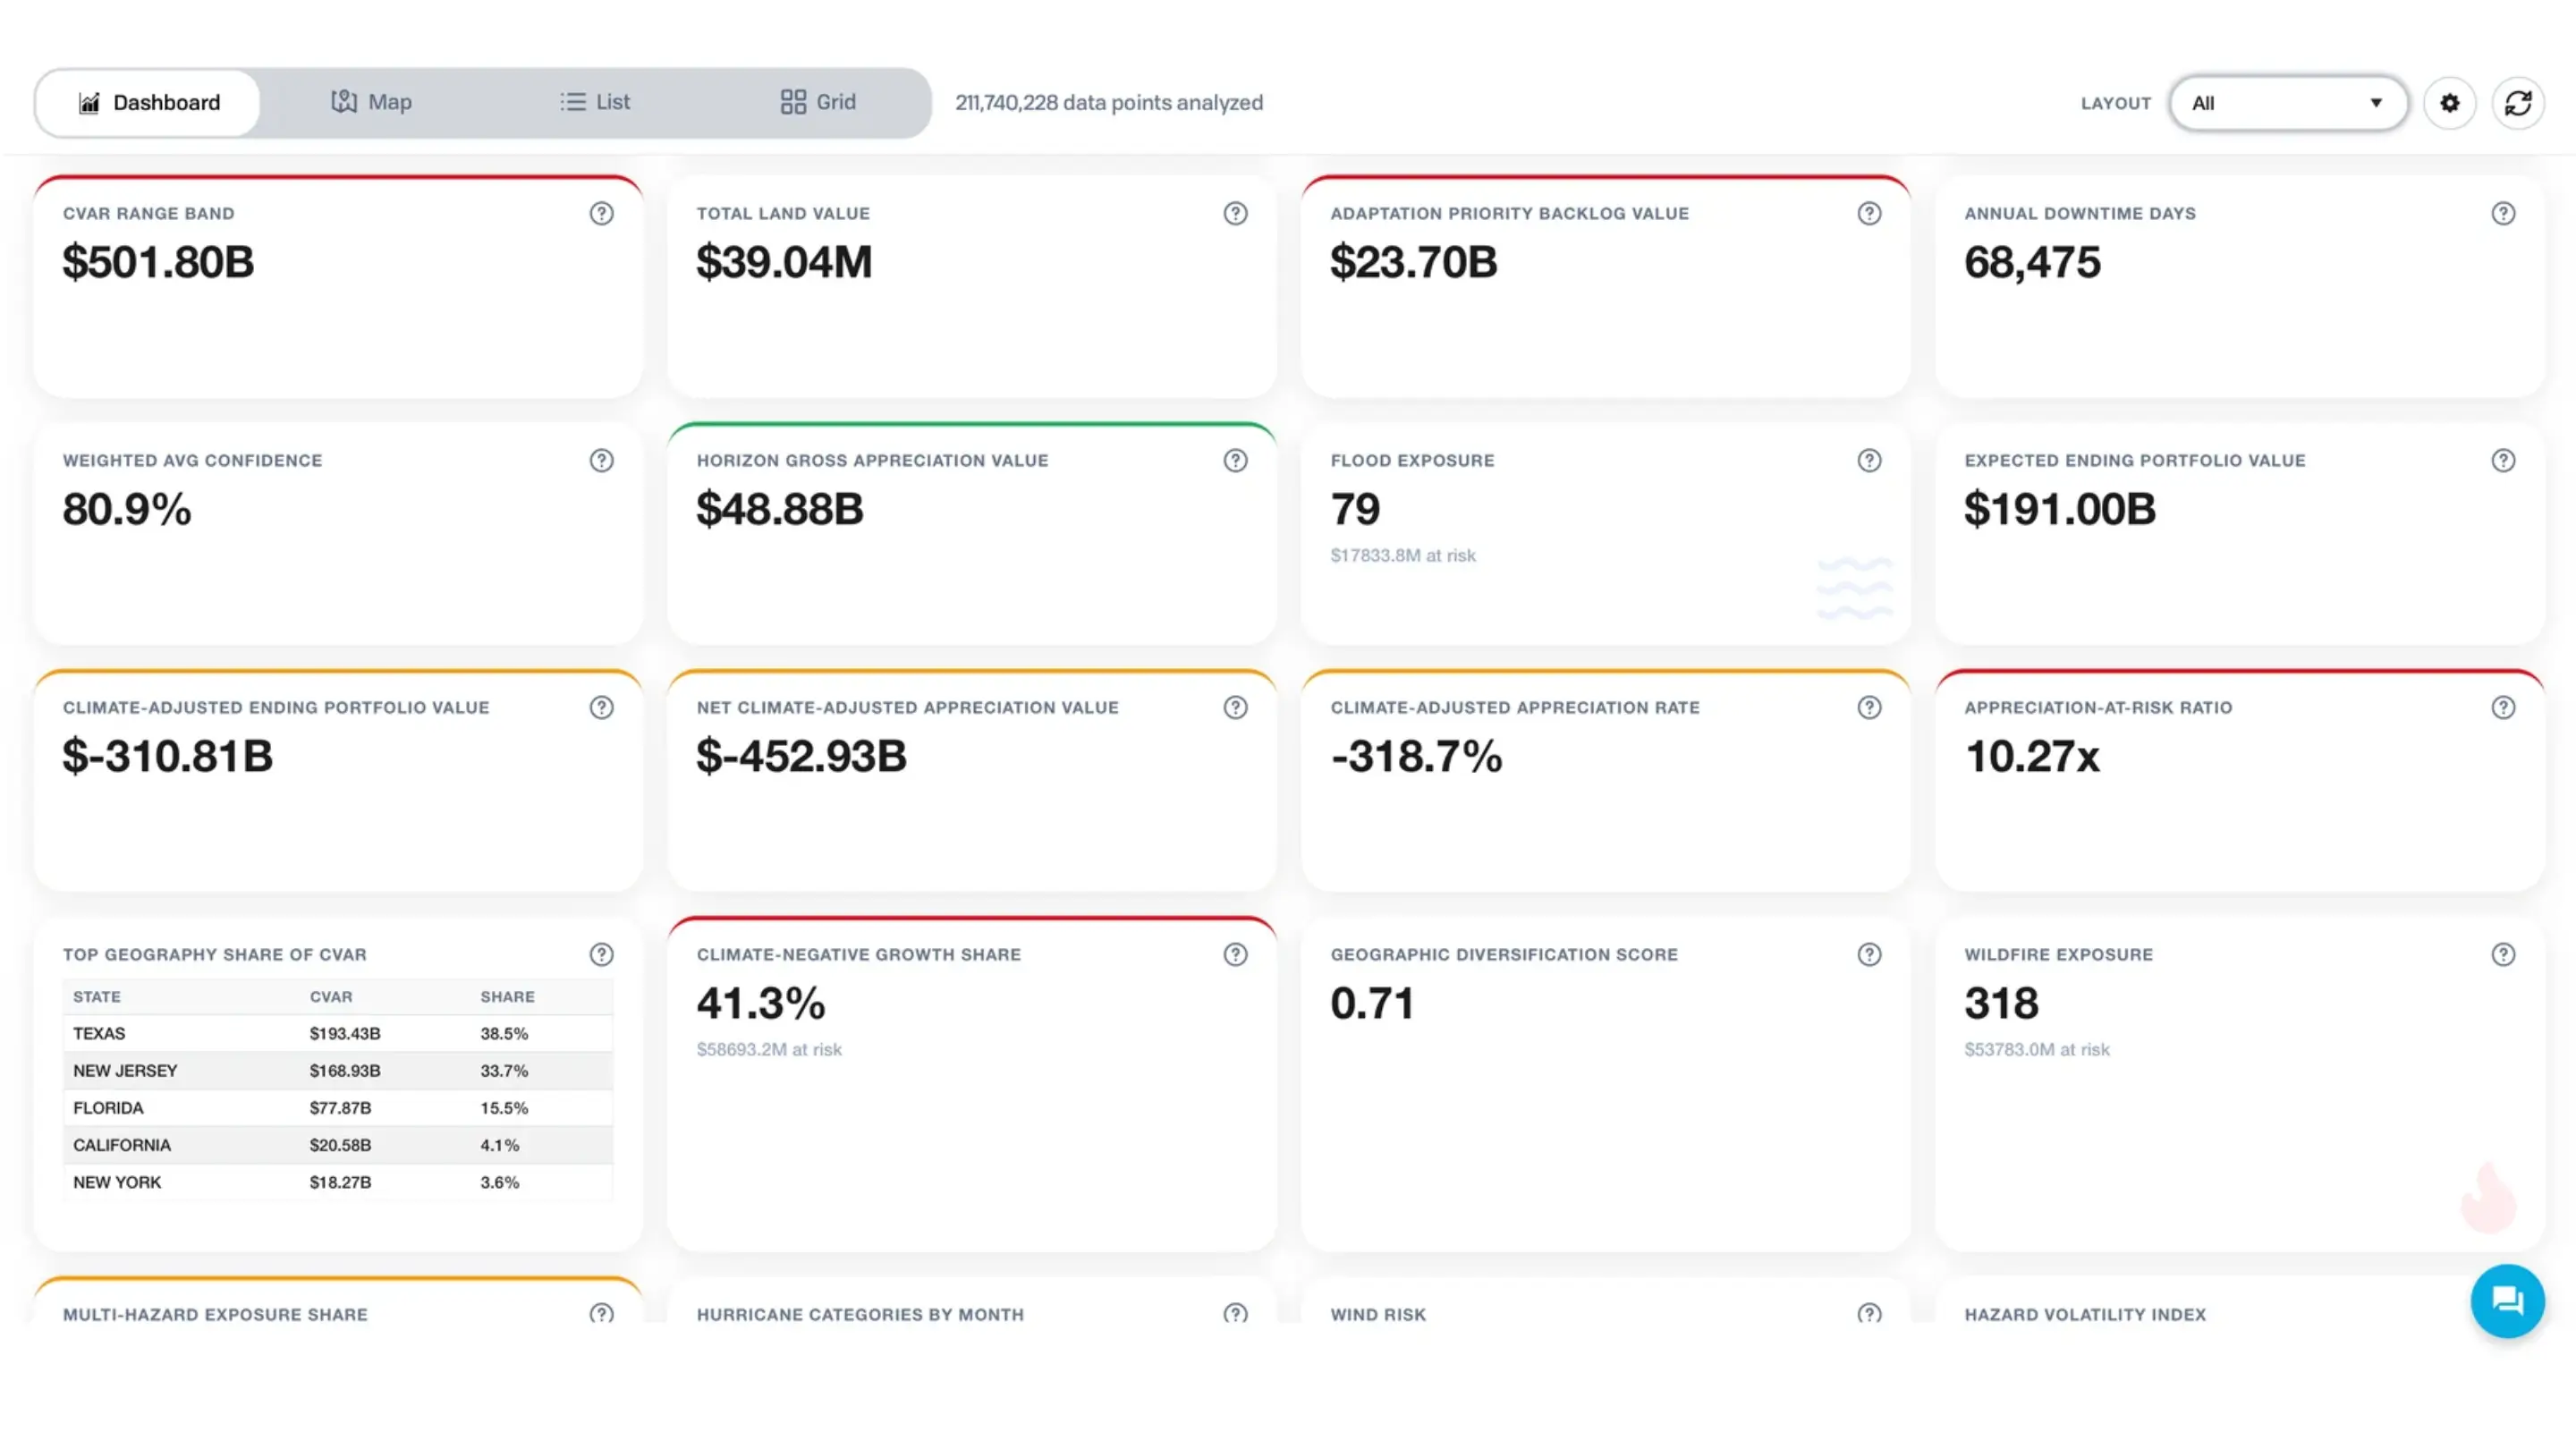
Task: Show help for CVaR Range Band
Action: click(x=601, y=213)
